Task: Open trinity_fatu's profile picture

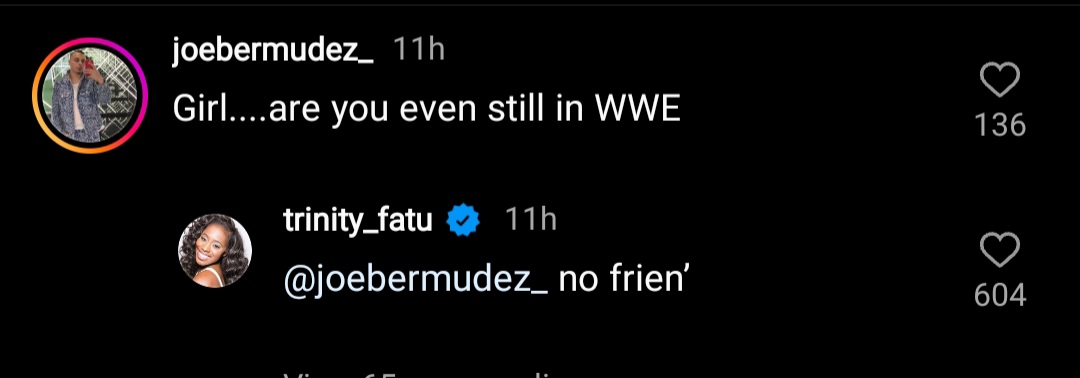Action: 215,250
